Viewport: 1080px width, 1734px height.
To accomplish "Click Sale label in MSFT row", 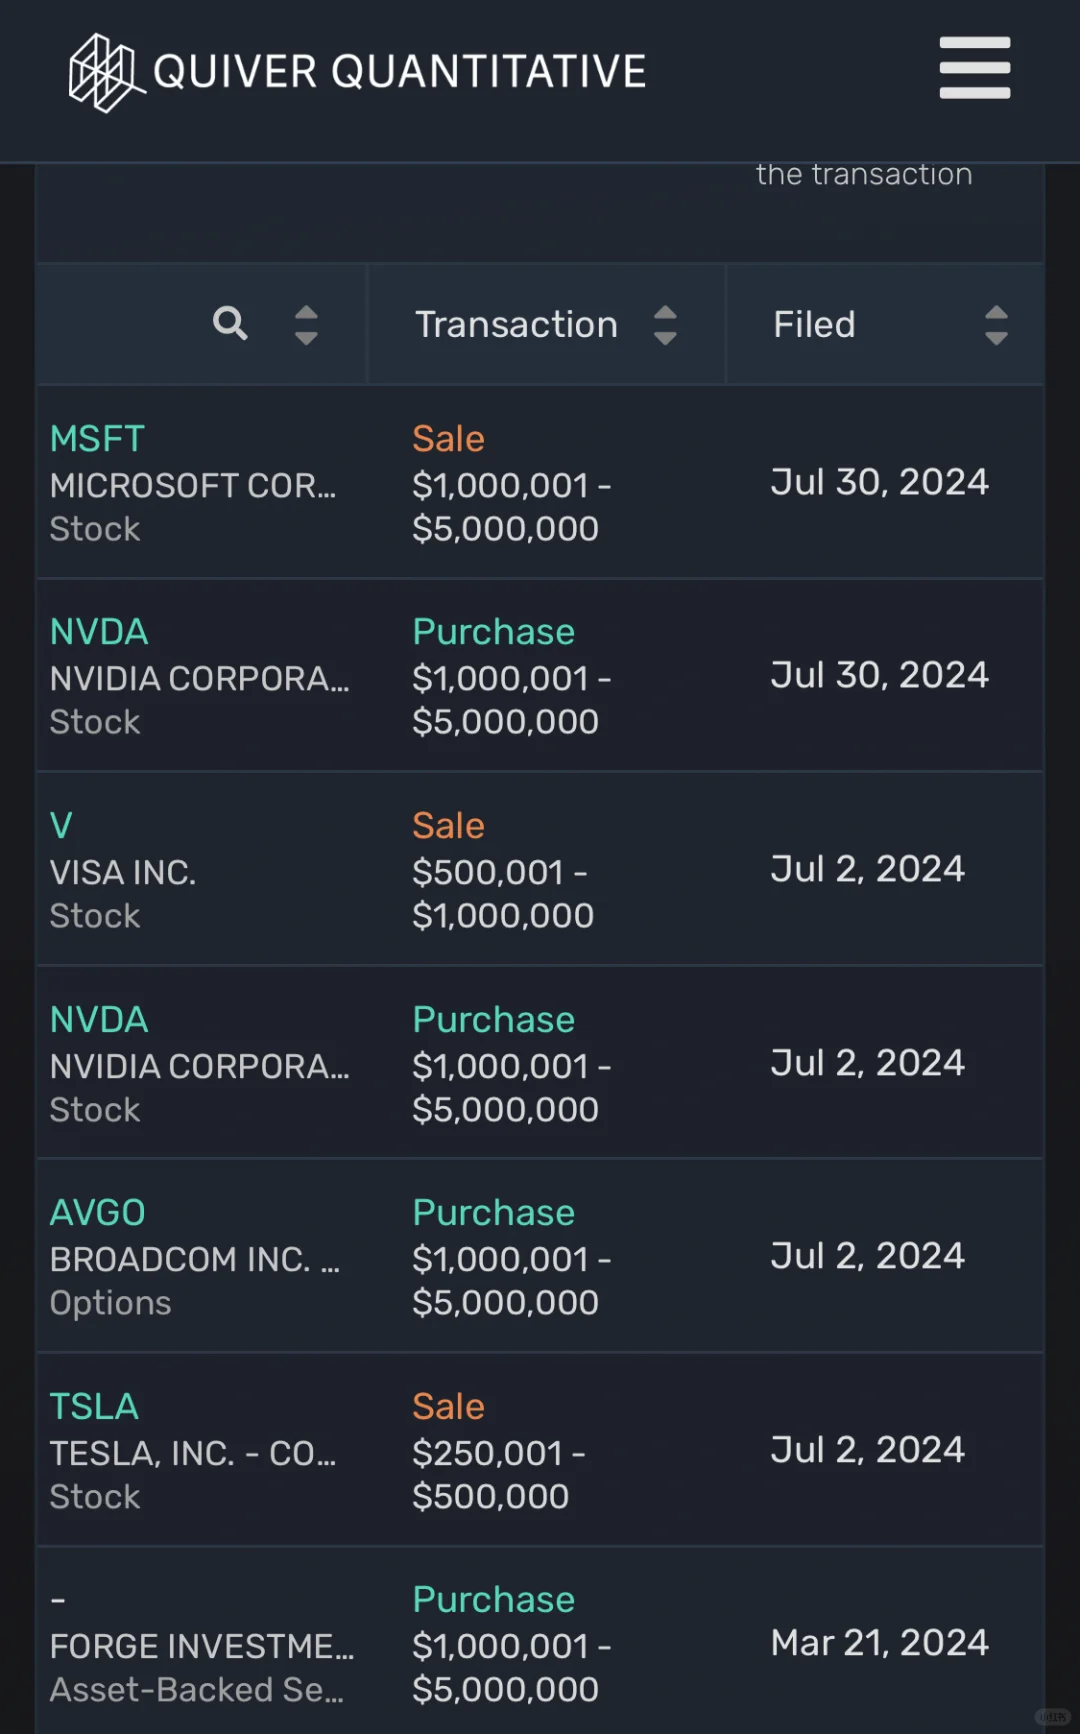I will 448,438.
